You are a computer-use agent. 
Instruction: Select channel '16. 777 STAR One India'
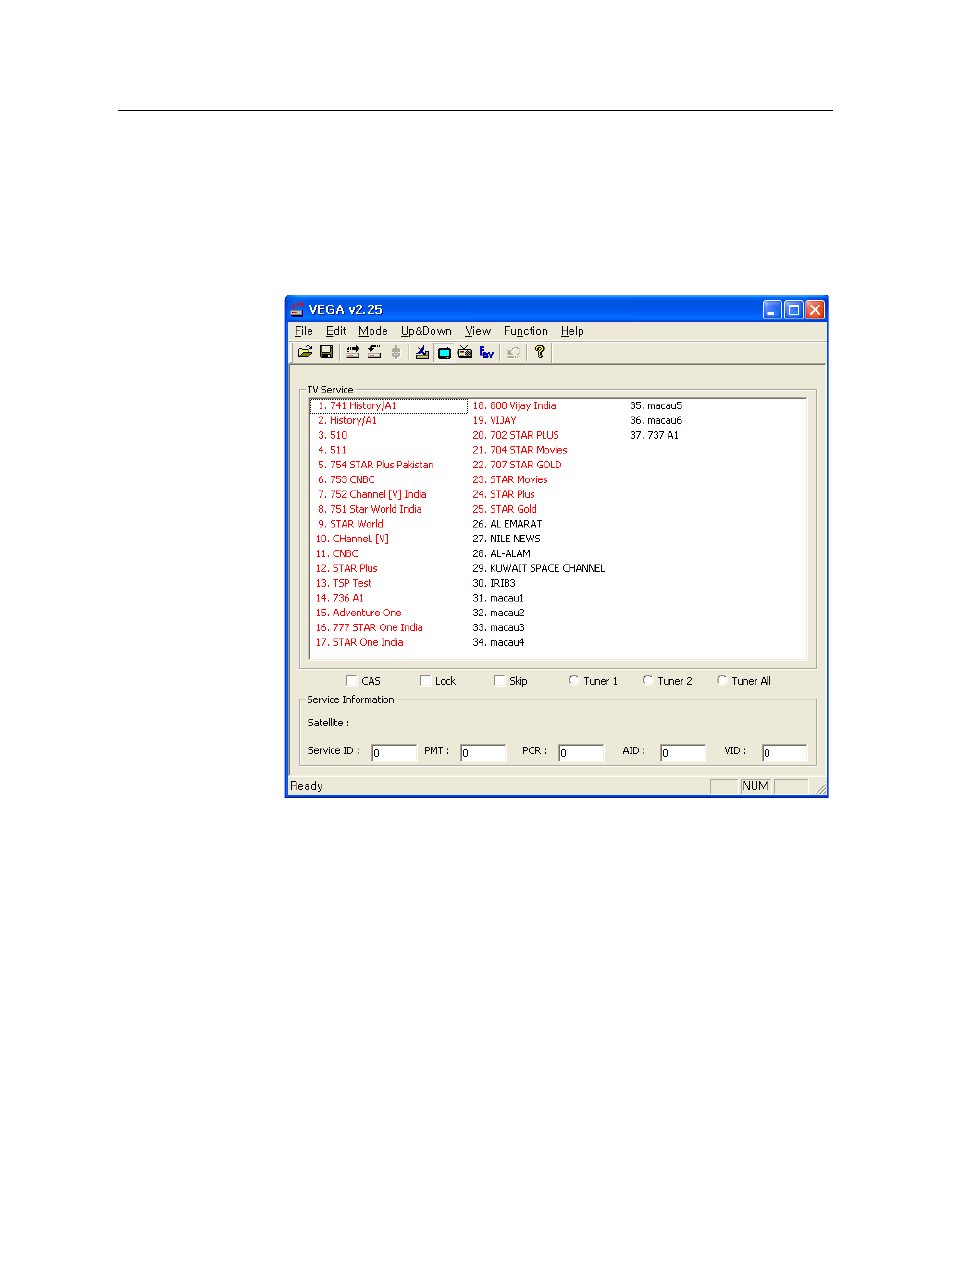(x=369, y=628)
